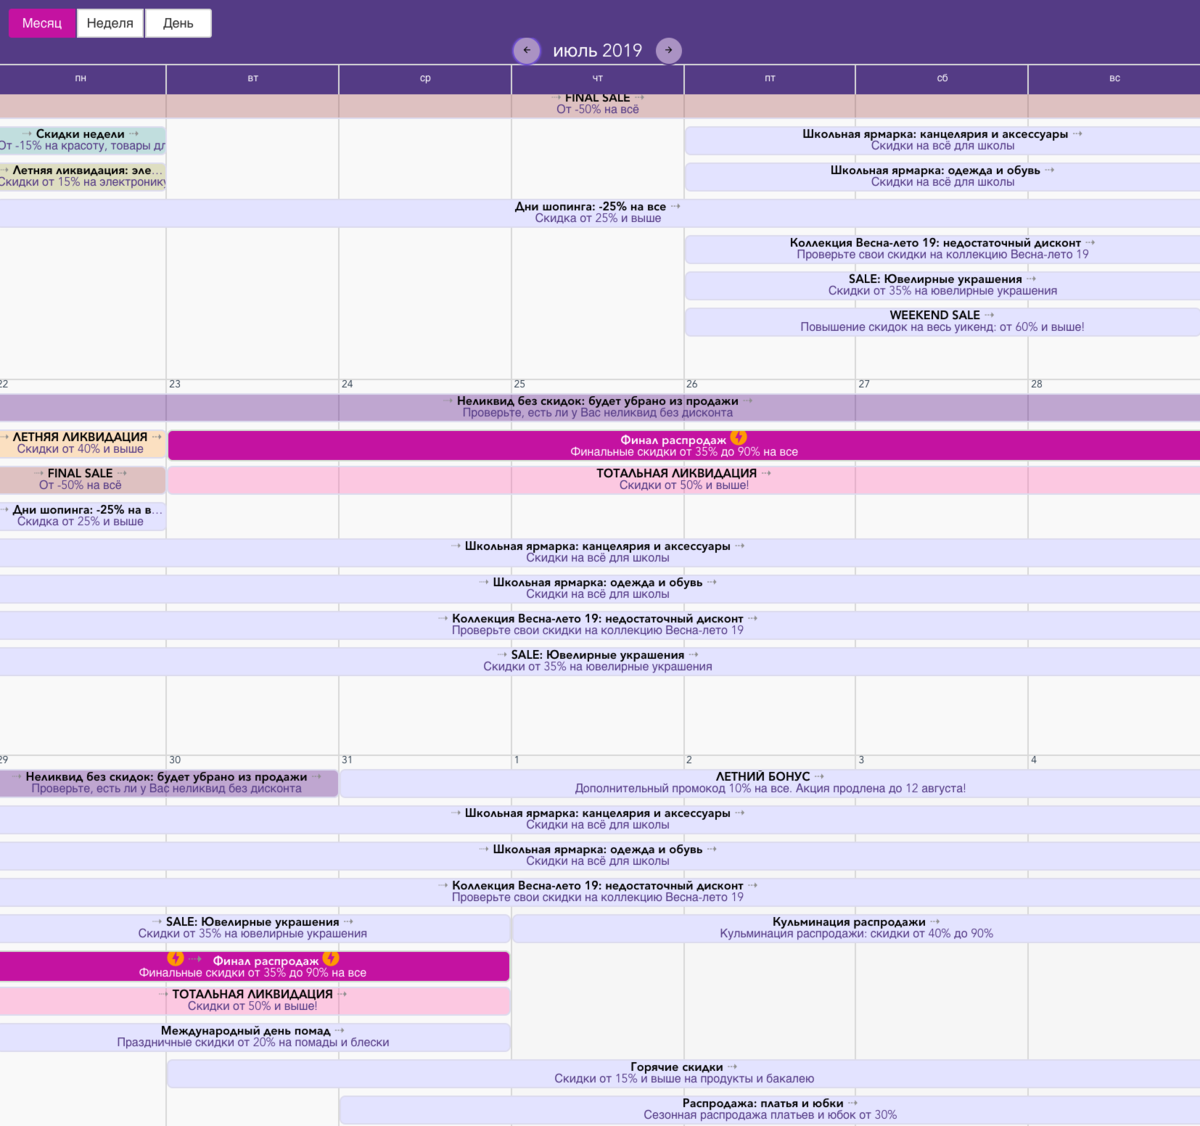Go to next month with right arrow
1200x1126 pixels.
click(x=669, y=50)
